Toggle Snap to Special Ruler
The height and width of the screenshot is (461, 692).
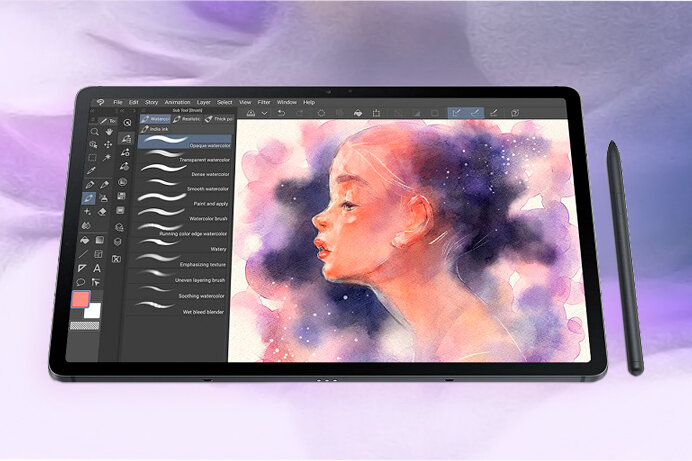(x=475, y=113)
